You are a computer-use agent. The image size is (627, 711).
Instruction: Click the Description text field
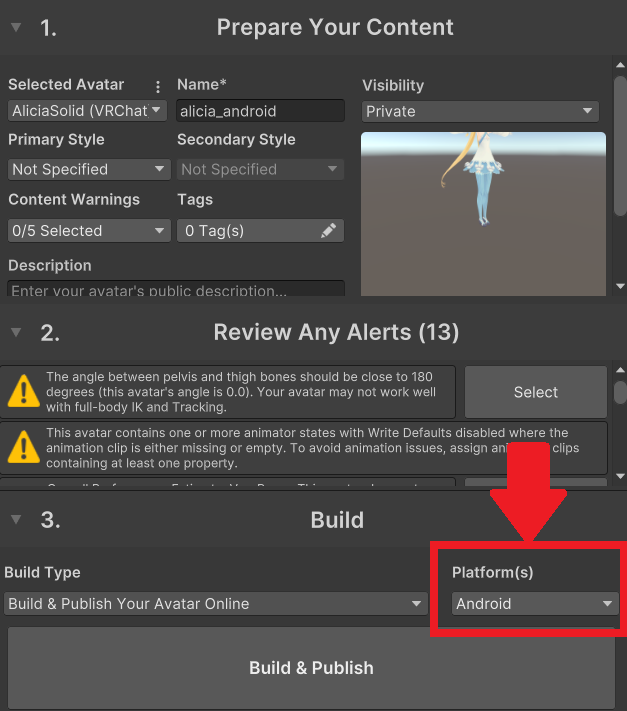(175, 290)
